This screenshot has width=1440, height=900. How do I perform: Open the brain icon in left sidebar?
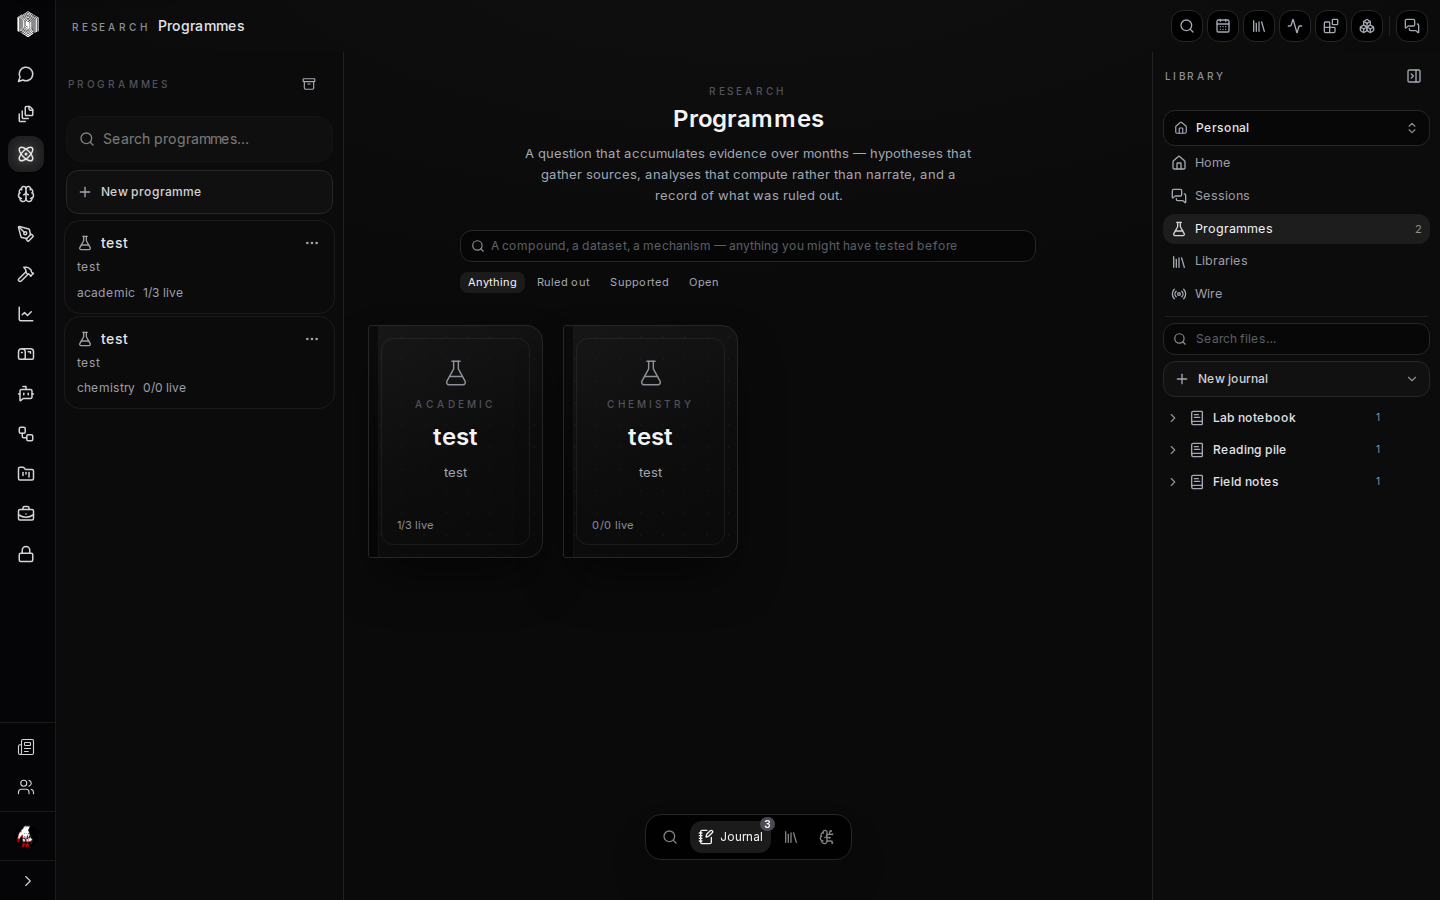point(26,194)
